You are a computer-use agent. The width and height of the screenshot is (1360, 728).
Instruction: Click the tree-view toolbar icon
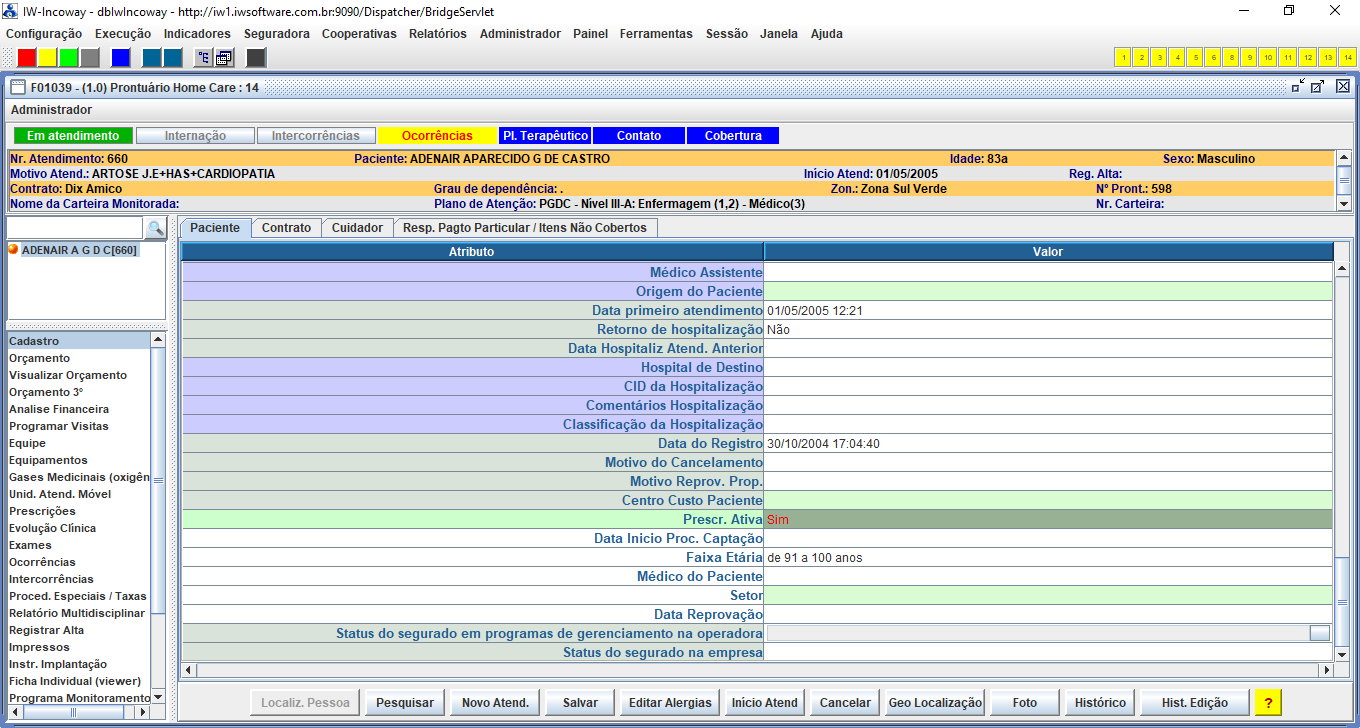coord(203,57)
